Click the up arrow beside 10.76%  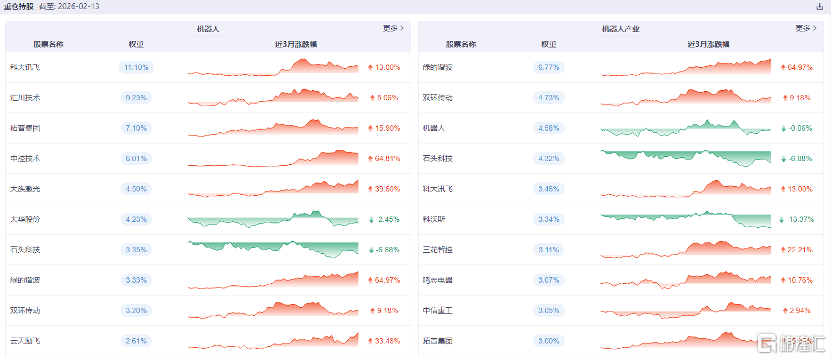[x=783, y=280]
